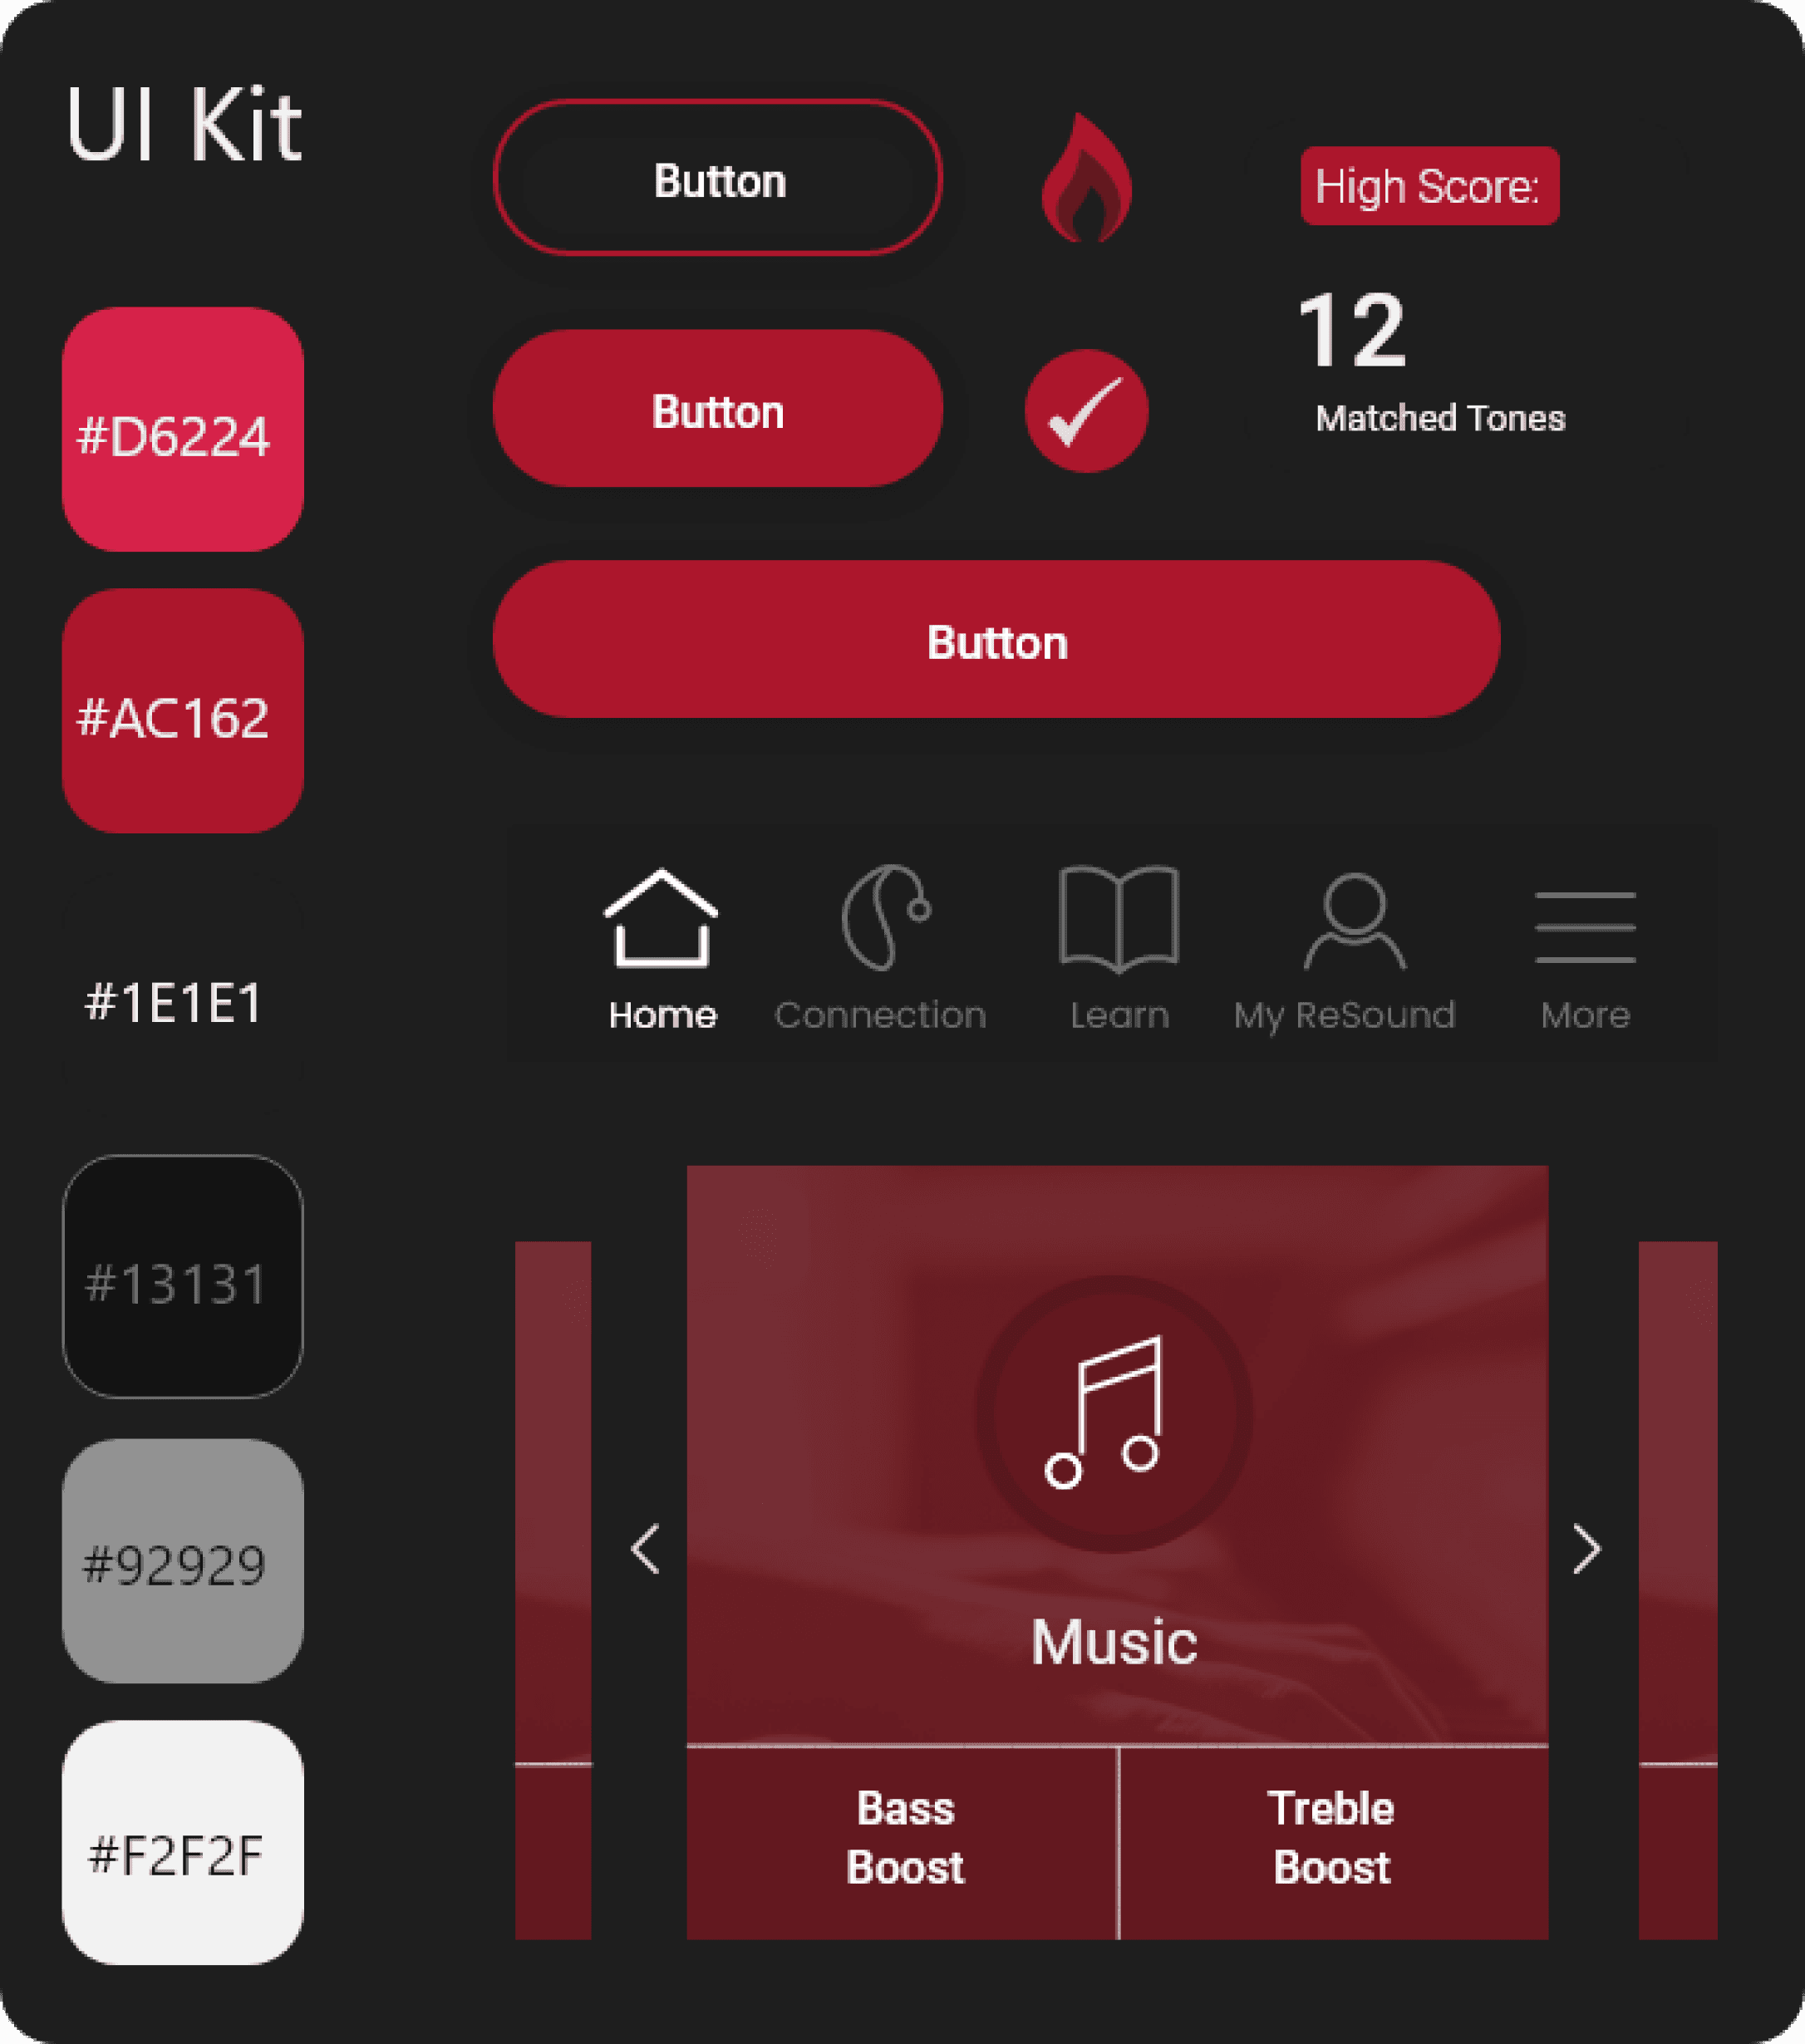The image size is (1805, 2044).
Task: Navigate to previous Music card
Action: [x=648, y=1545]
